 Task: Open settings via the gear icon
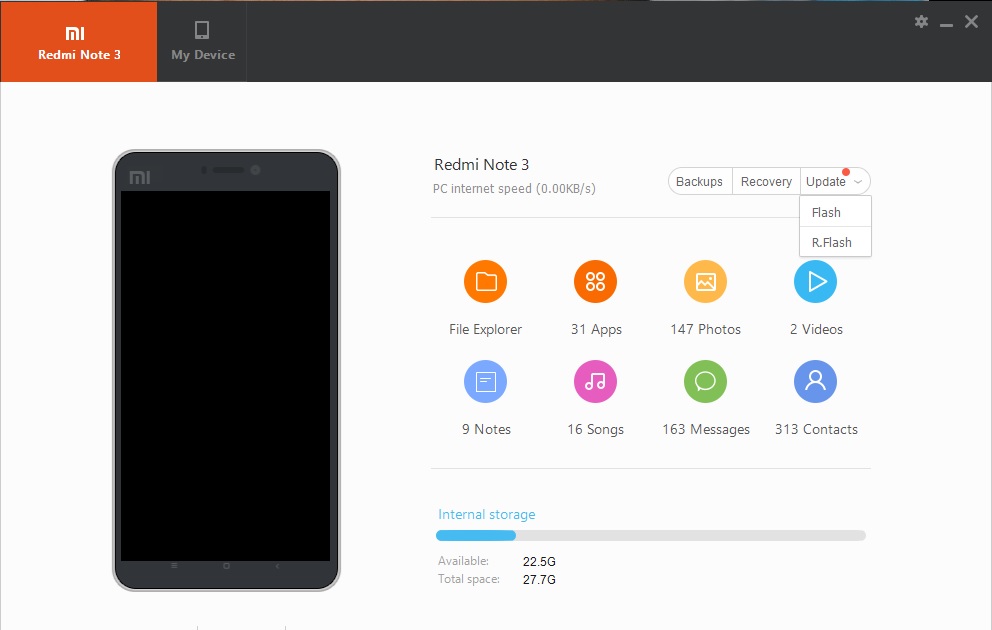(x=921, y=22)
